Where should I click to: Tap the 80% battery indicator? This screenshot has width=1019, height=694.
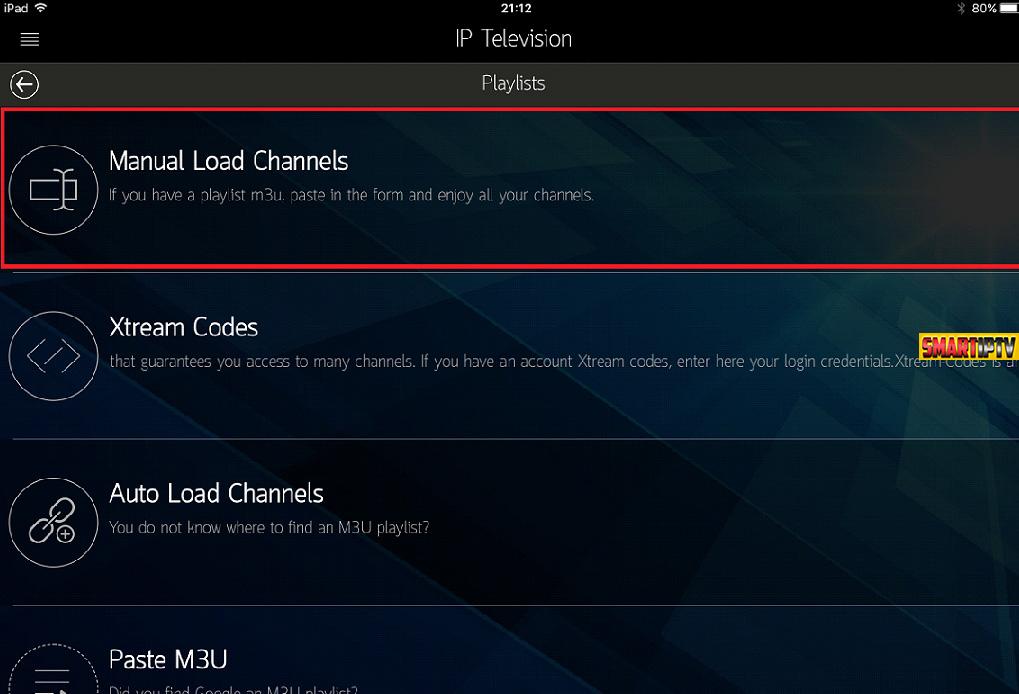coord(994,8)
